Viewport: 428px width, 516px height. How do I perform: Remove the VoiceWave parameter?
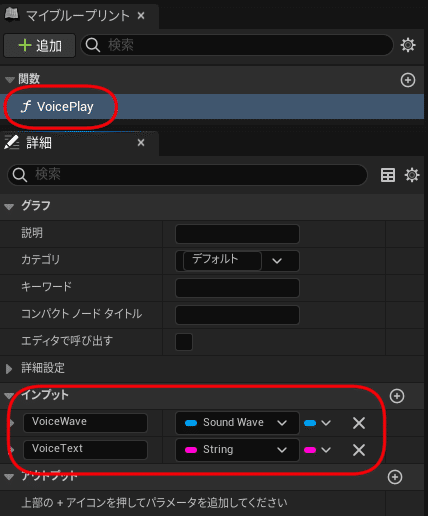[x=359, y=423]
